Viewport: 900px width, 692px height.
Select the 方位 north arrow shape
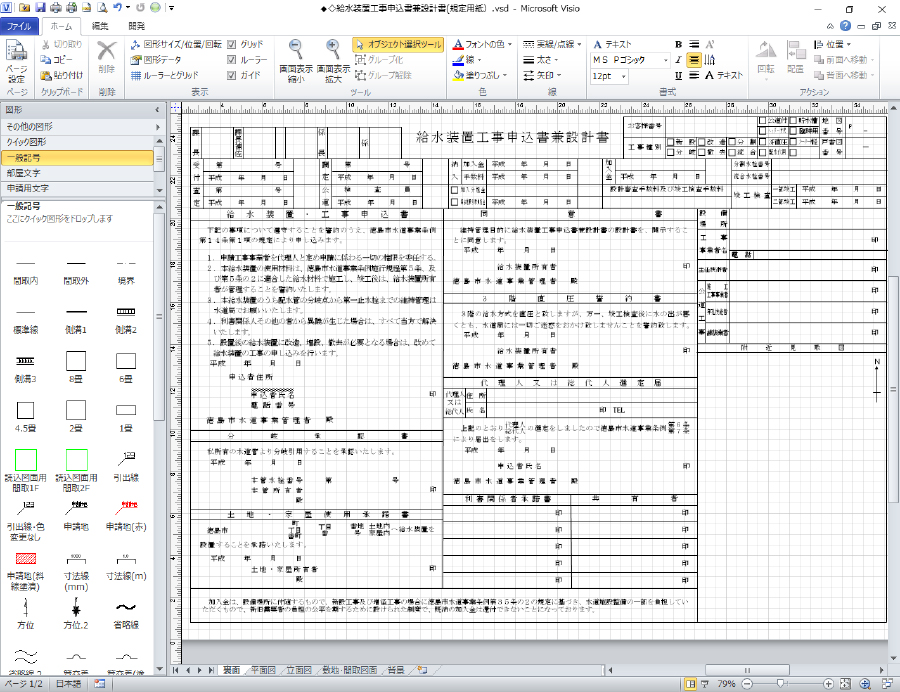pos(25,613)
